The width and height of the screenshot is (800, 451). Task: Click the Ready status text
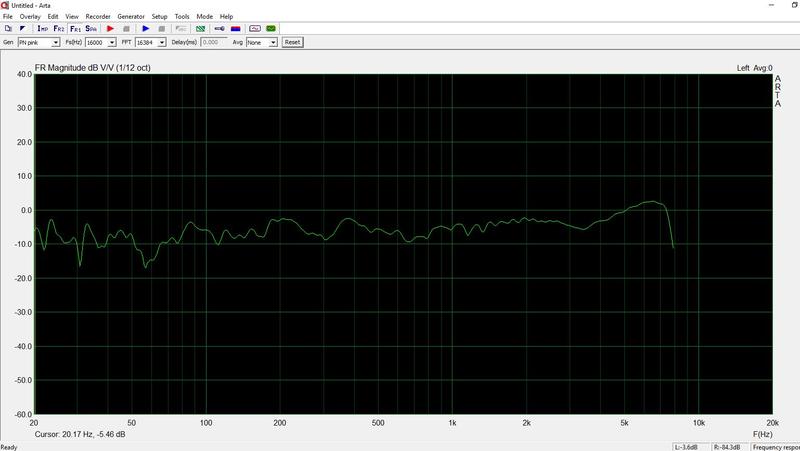pyautogui.click(x=9, y=447)
